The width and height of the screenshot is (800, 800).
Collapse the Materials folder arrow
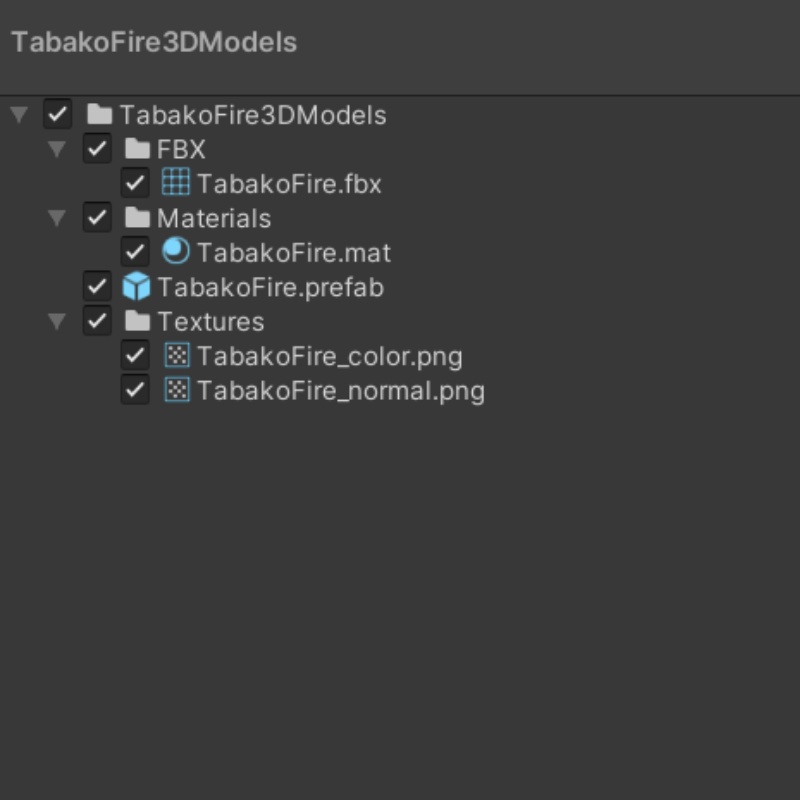pos(58,218)
